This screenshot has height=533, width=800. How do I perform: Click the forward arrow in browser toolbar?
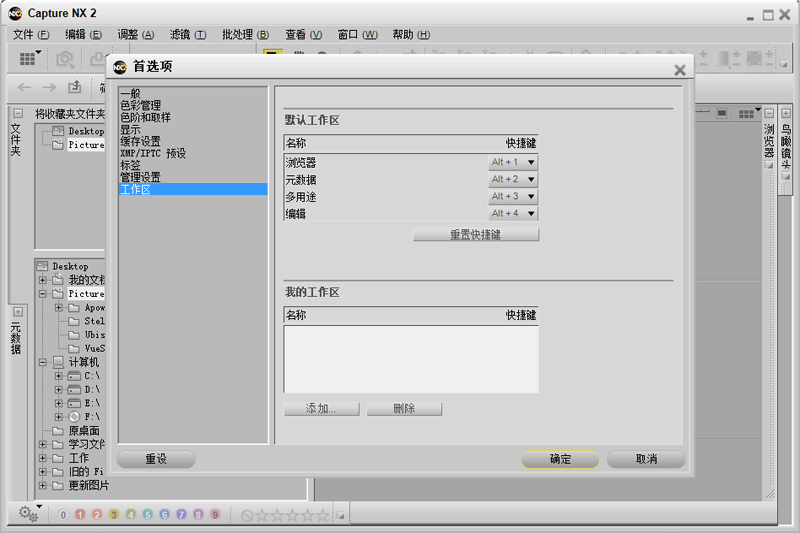(x=49, y=87)
